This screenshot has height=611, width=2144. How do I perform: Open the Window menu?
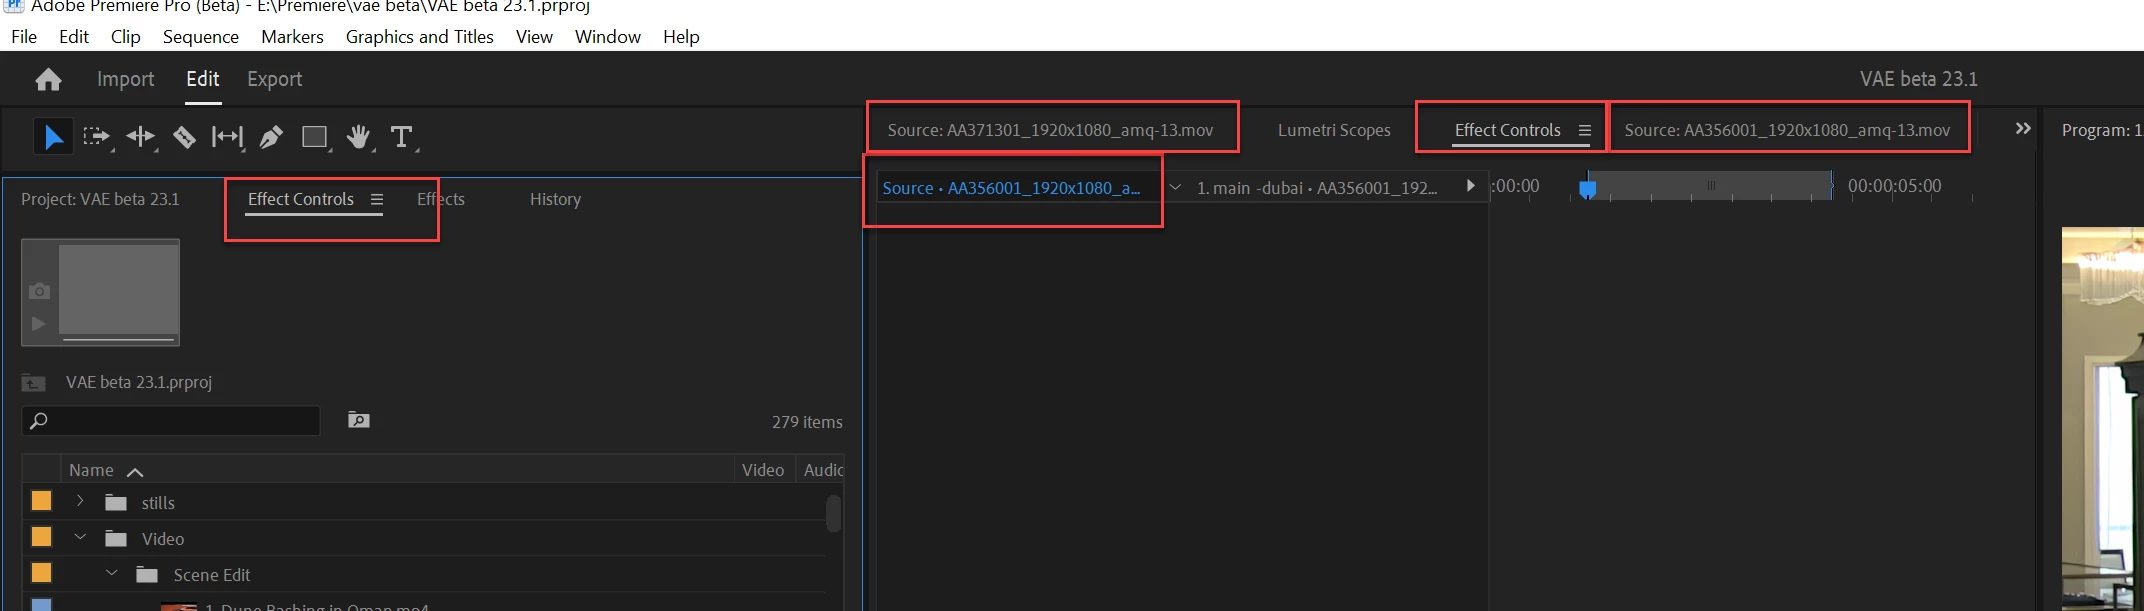(x=608, y=37)
